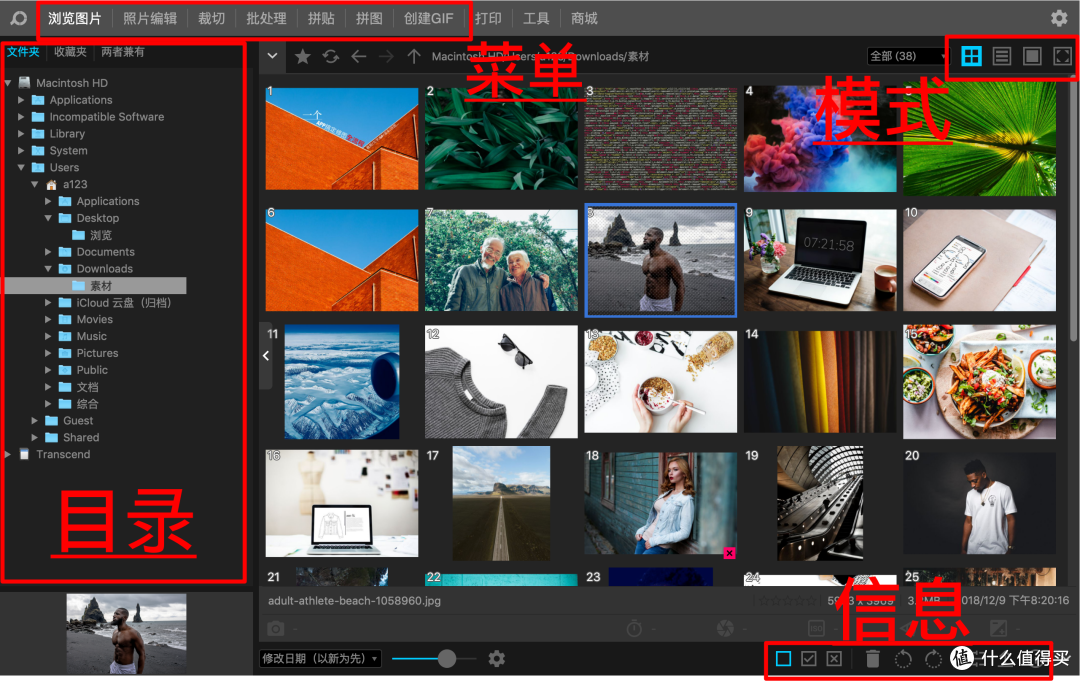Open the settings gear in top bar
This screenshot has width=1080, height=681.
(x=1059, y=18)
